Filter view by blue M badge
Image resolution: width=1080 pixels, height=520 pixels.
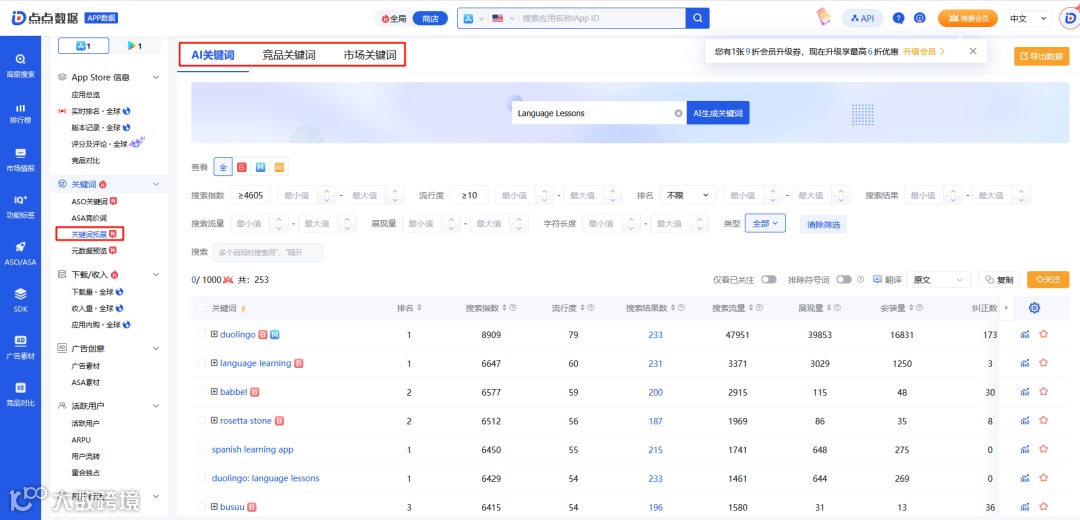tap(260, 167)
